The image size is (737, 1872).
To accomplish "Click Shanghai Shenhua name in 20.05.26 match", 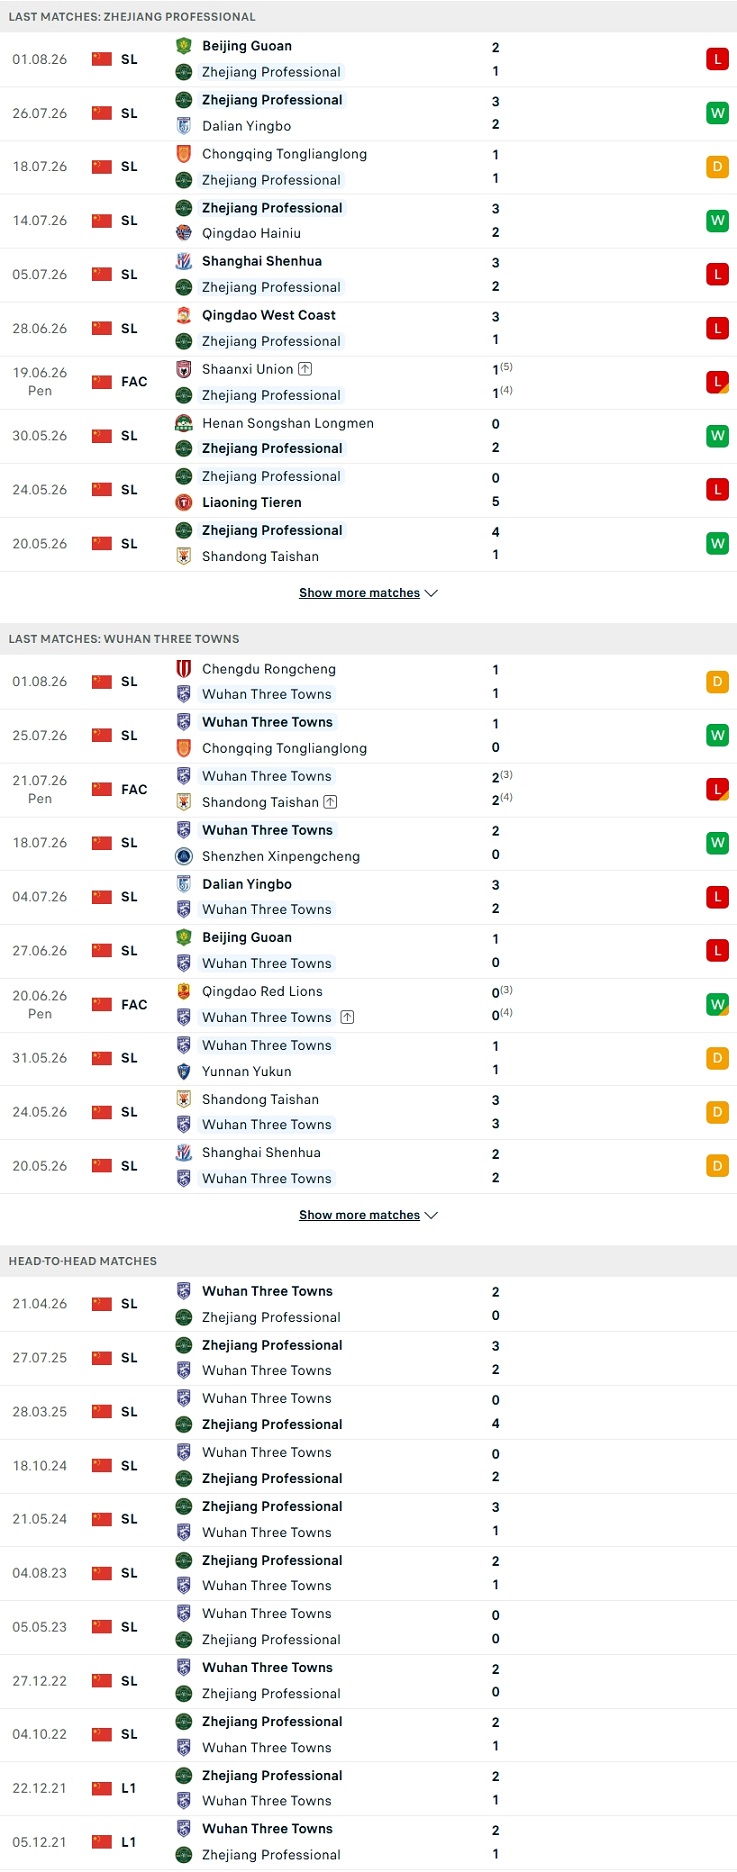I will (x=261, y=1152).
